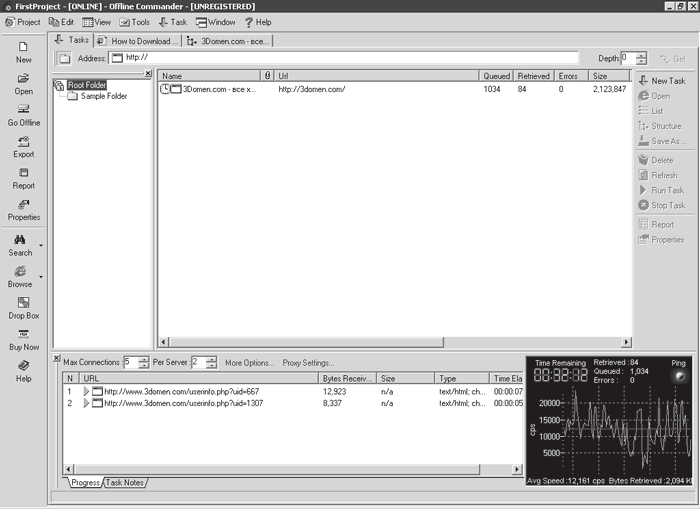Open the Project menu
Image resolution: width=700 pixels, height=509 pixels.
click(23, 22)
